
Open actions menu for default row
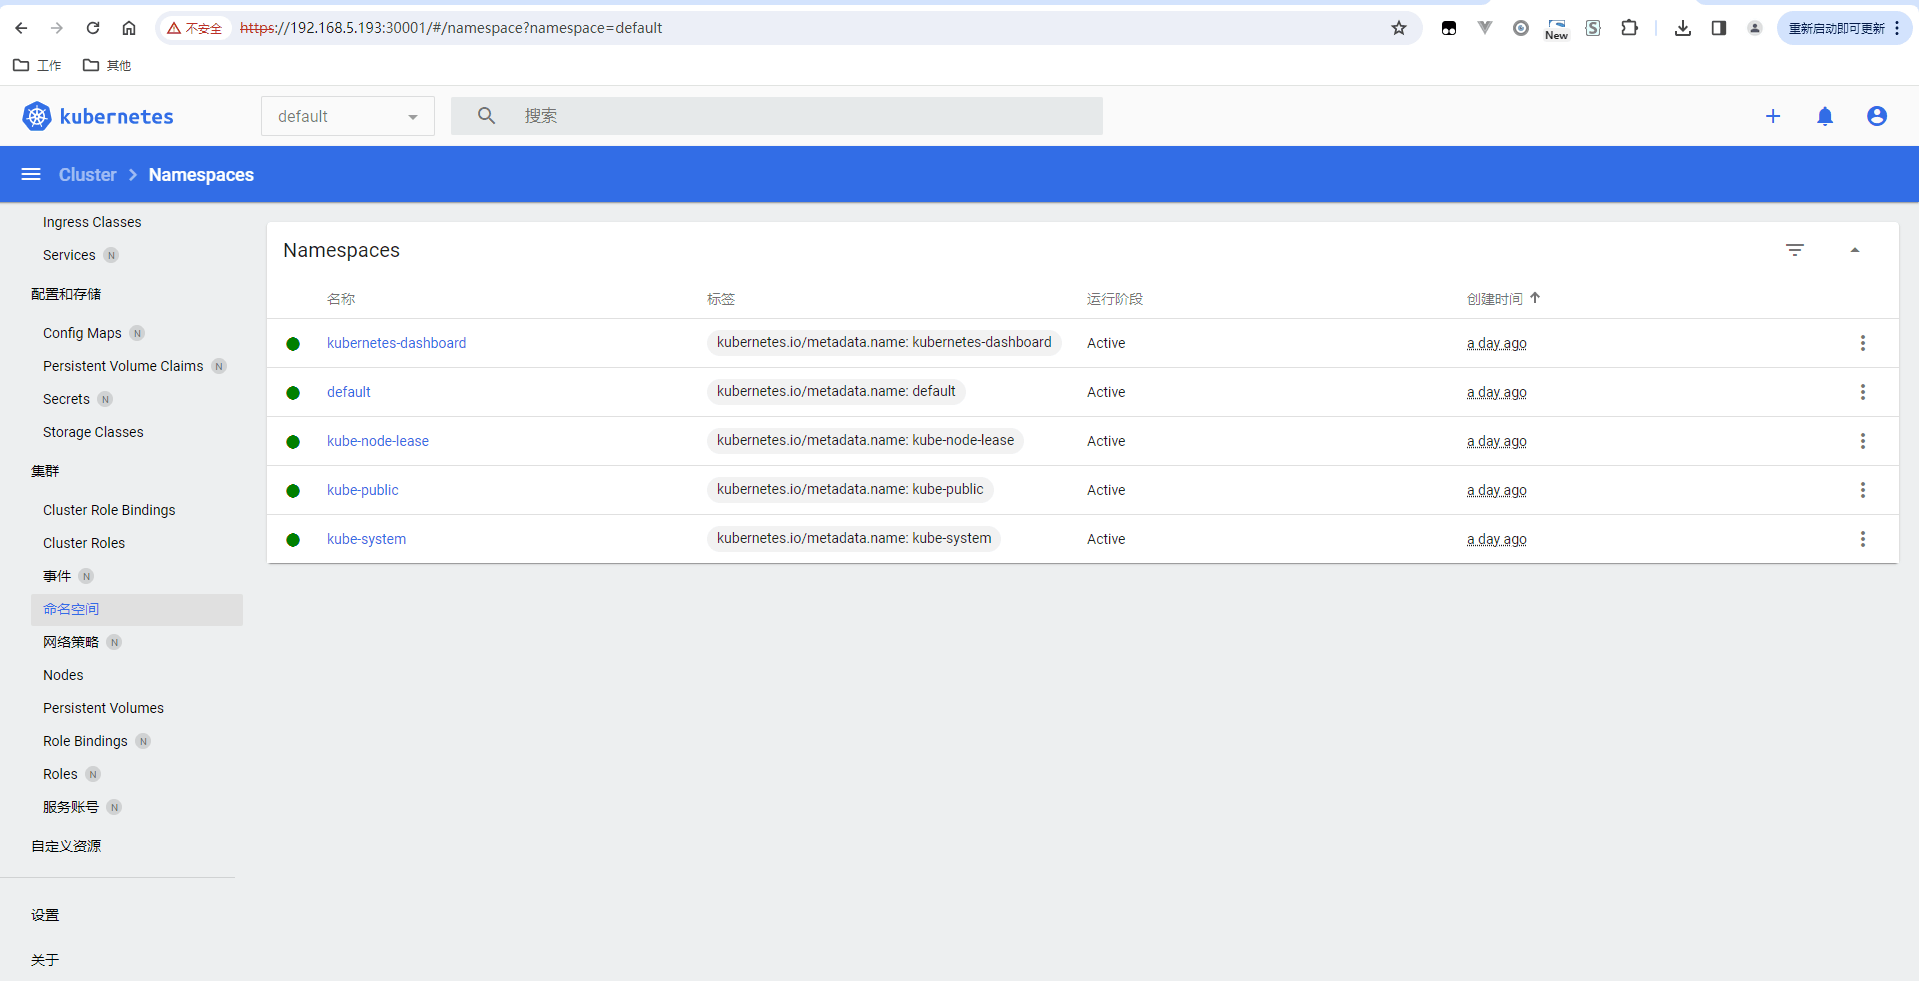[x=1863, y=392]
